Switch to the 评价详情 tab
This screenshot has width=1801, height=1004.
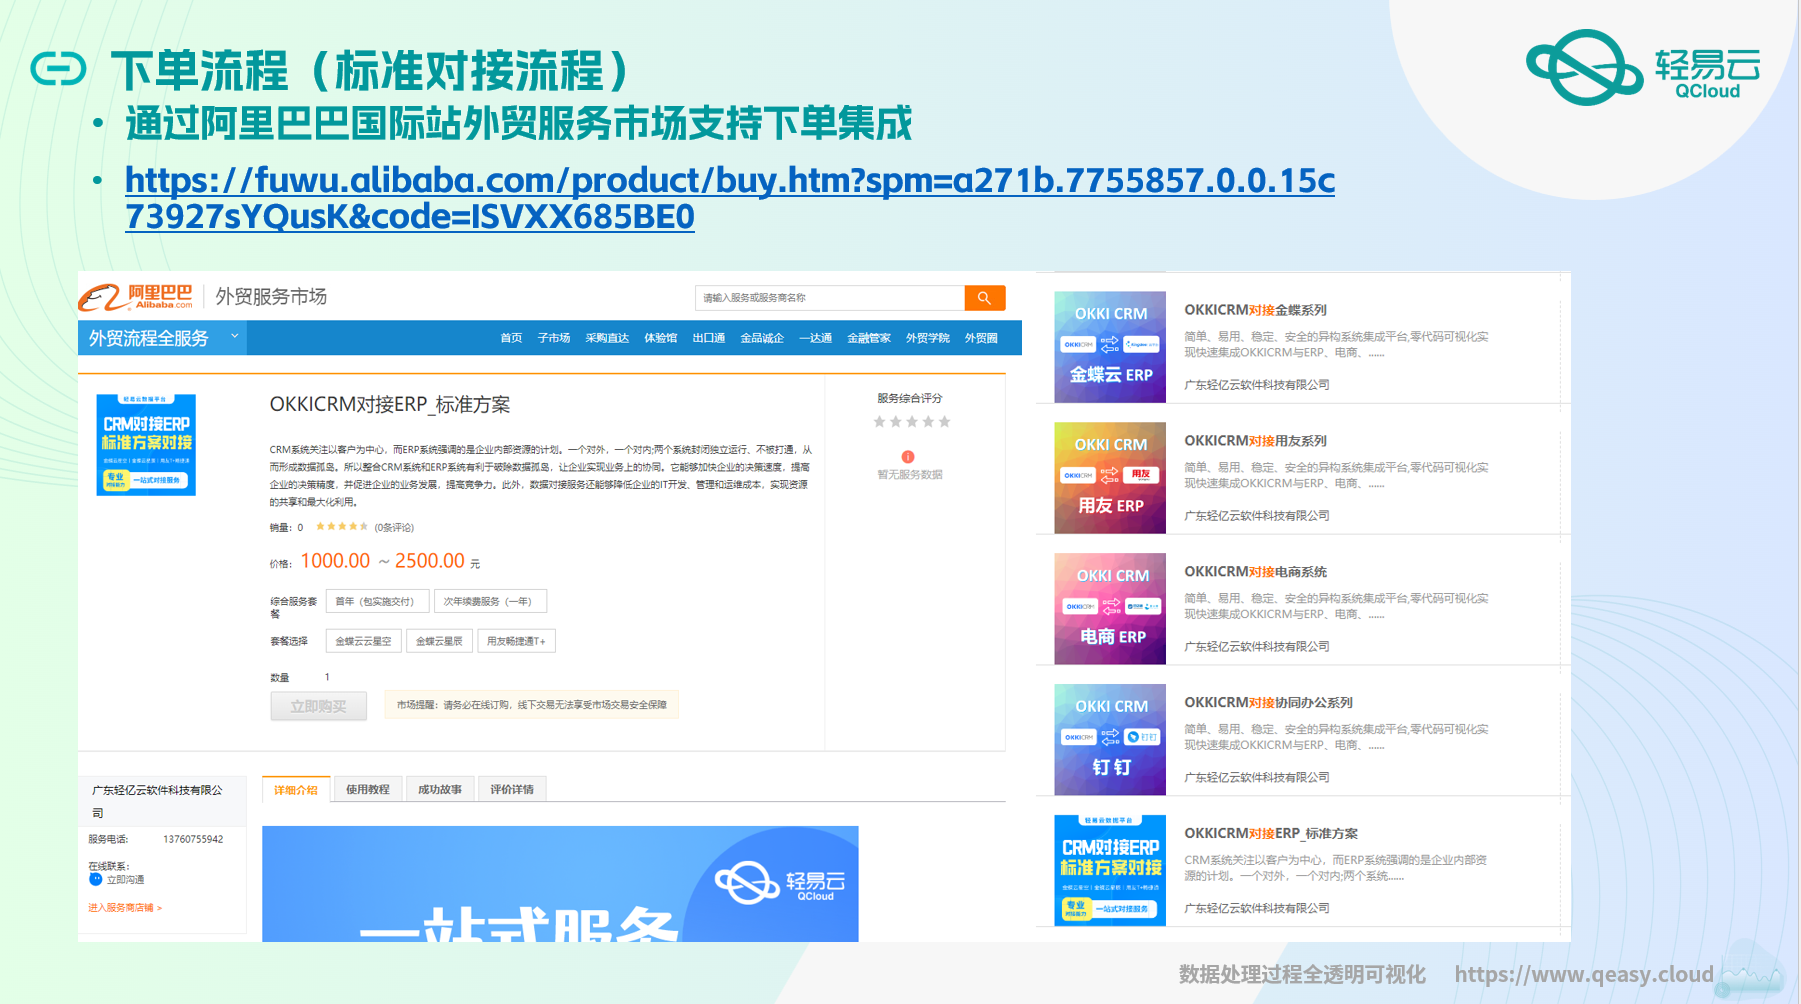[x=512, y=789]
